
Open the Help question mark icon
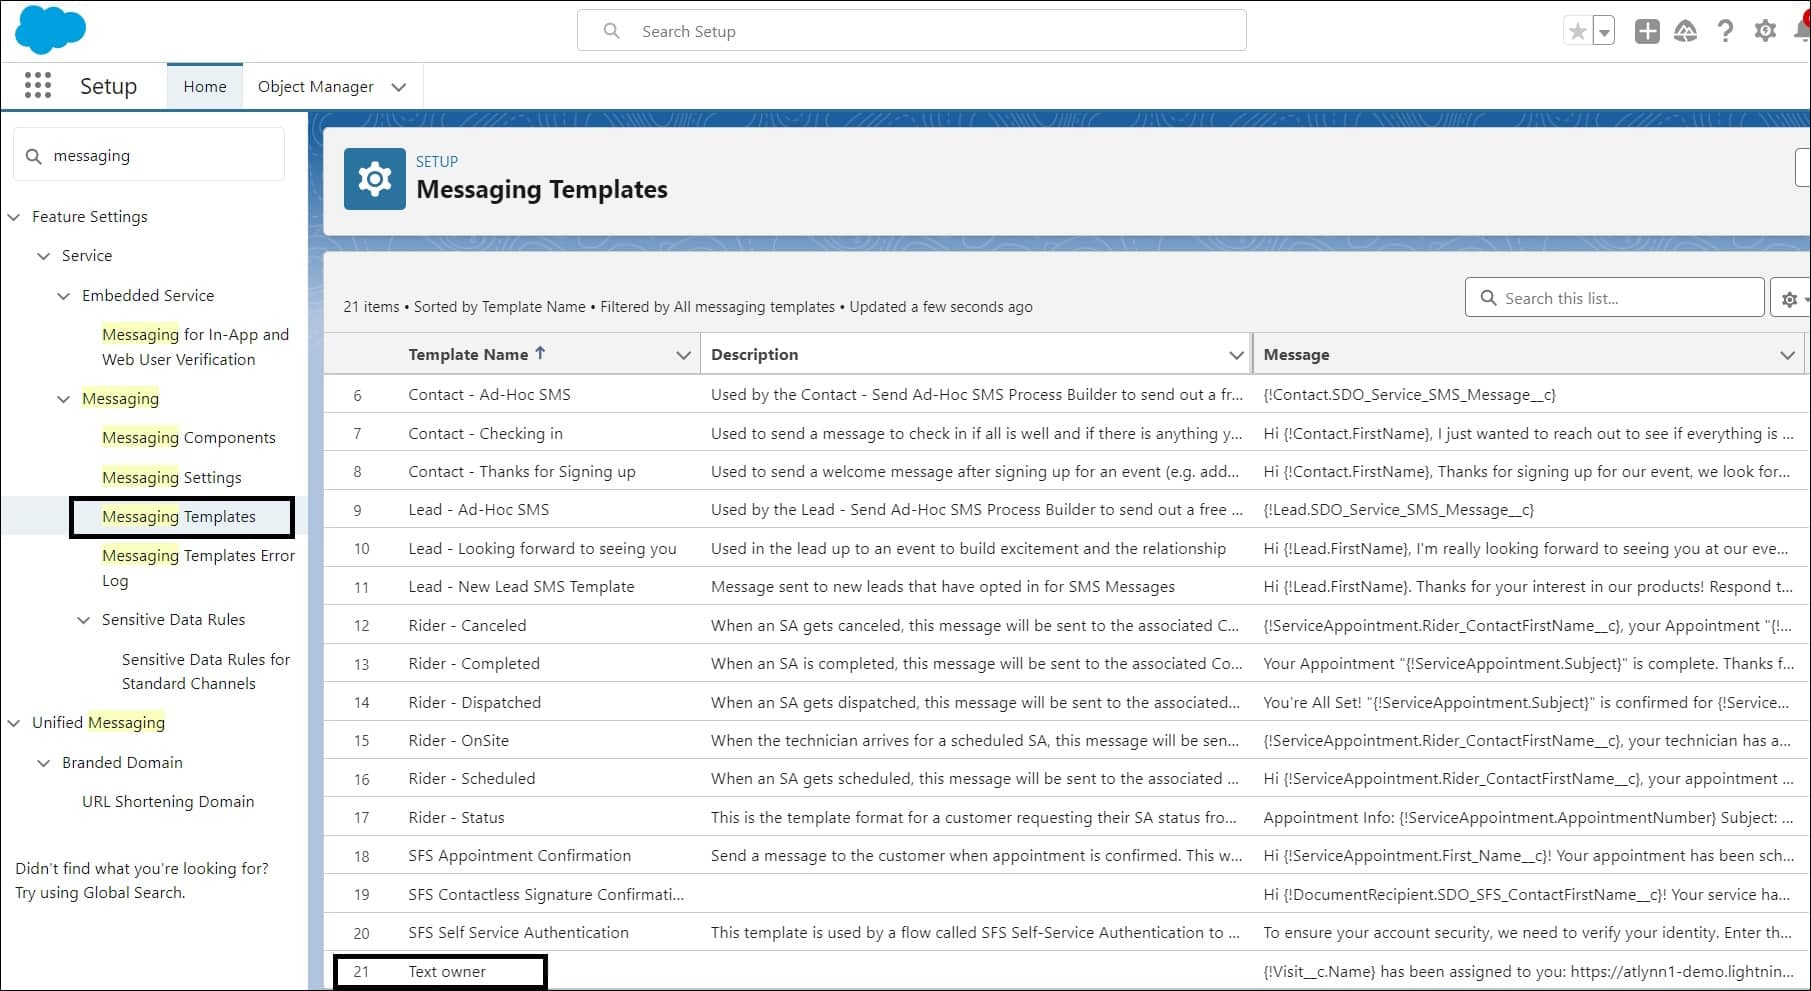1725,31
